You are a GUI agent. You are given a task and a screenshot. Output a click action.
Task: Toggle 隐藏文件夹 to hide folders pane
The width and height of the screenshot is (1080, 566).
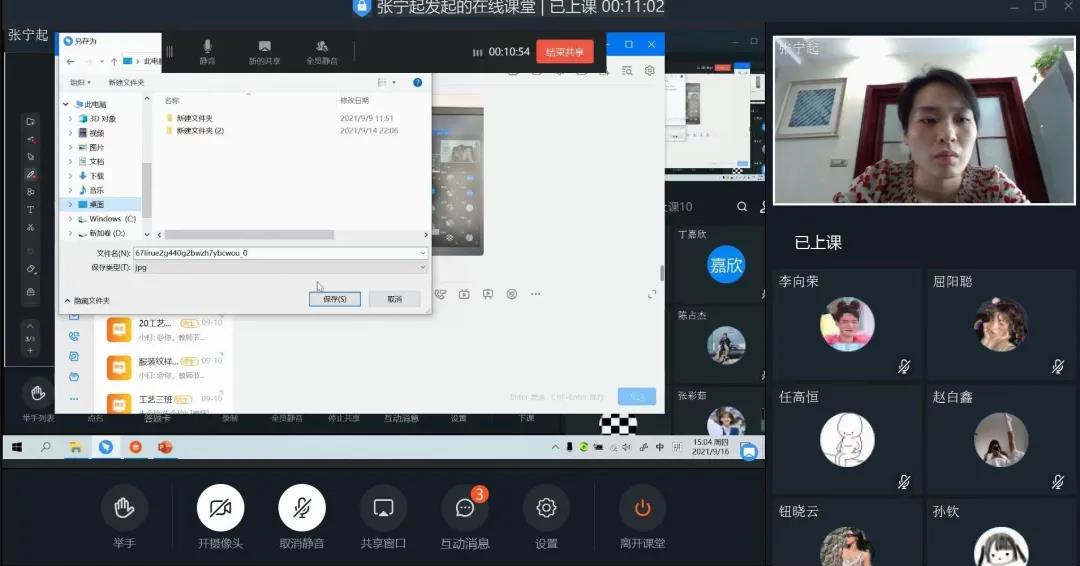pos(87,300)
